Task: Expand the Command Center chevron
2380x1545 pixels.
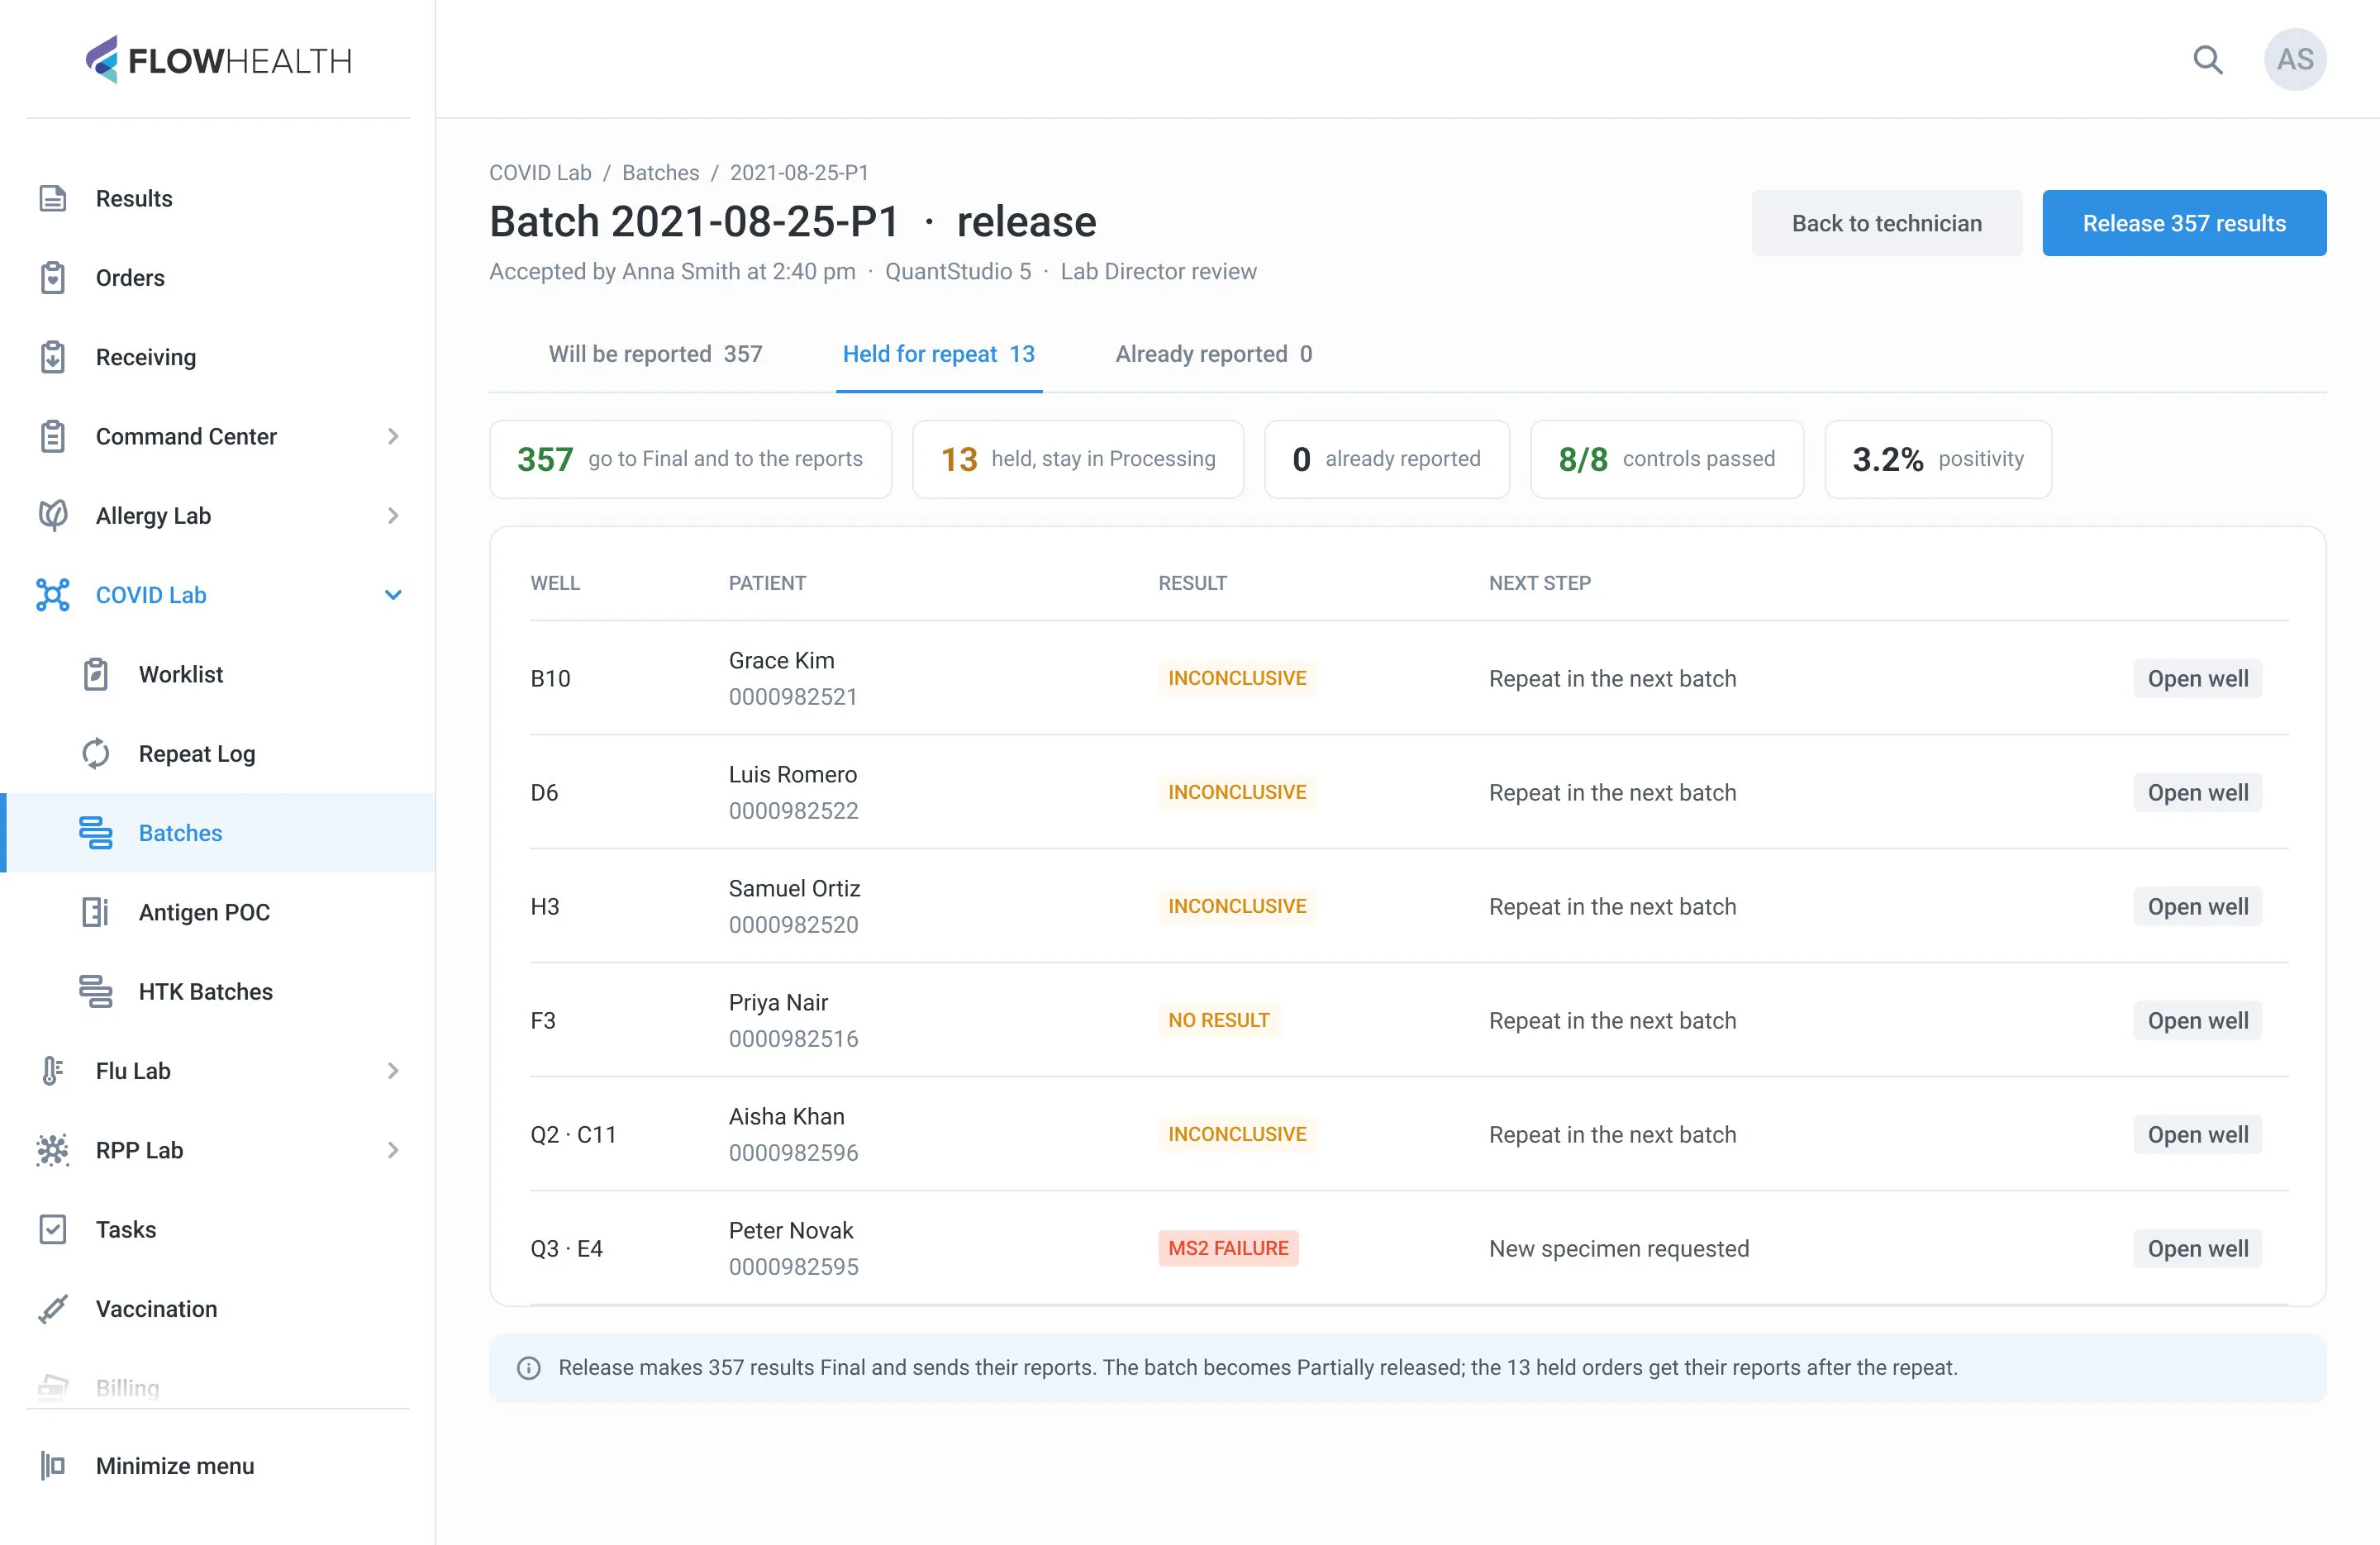Action: point(393,436)
